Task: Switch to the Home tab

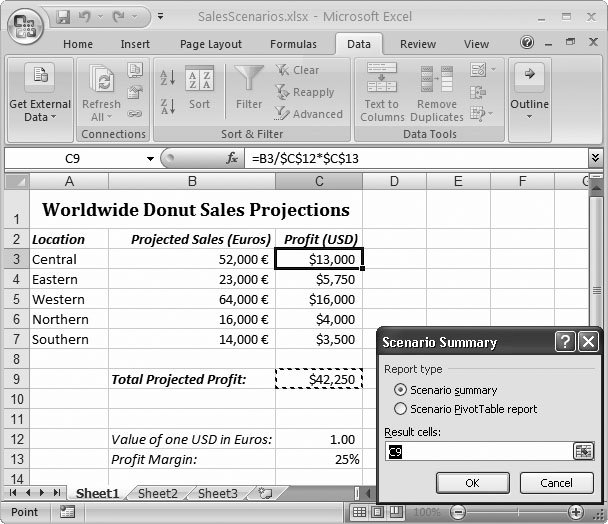Action: 78,44
